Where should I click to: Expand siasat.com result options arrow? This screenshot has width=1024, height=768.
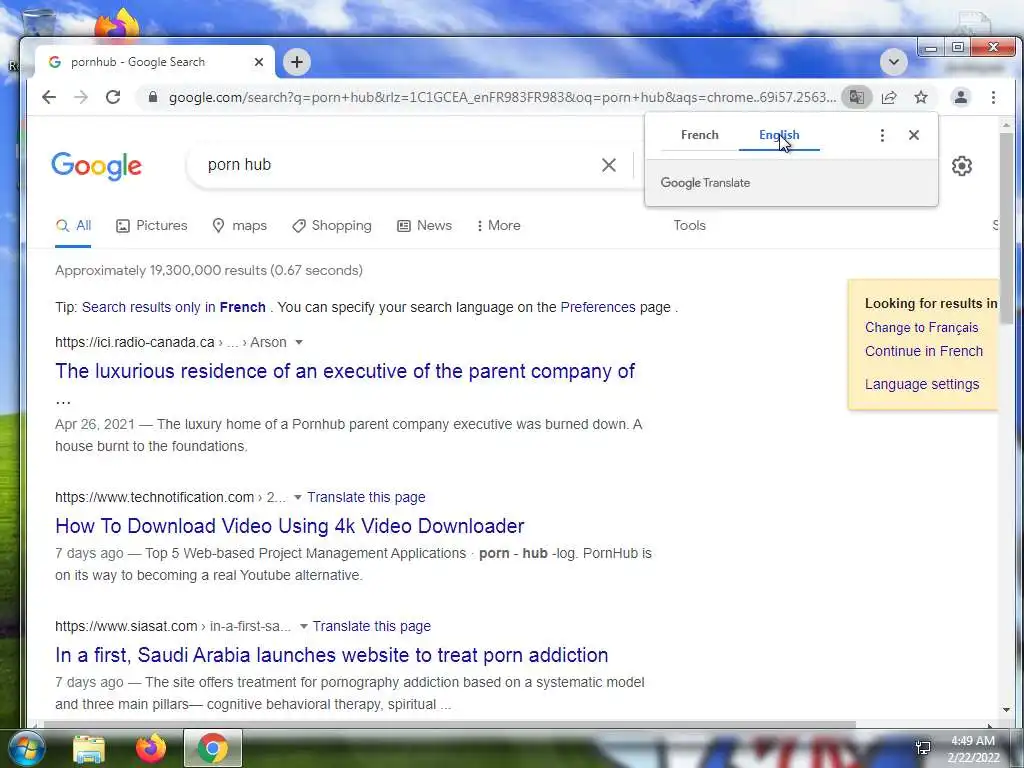click(x=304, y=626)
